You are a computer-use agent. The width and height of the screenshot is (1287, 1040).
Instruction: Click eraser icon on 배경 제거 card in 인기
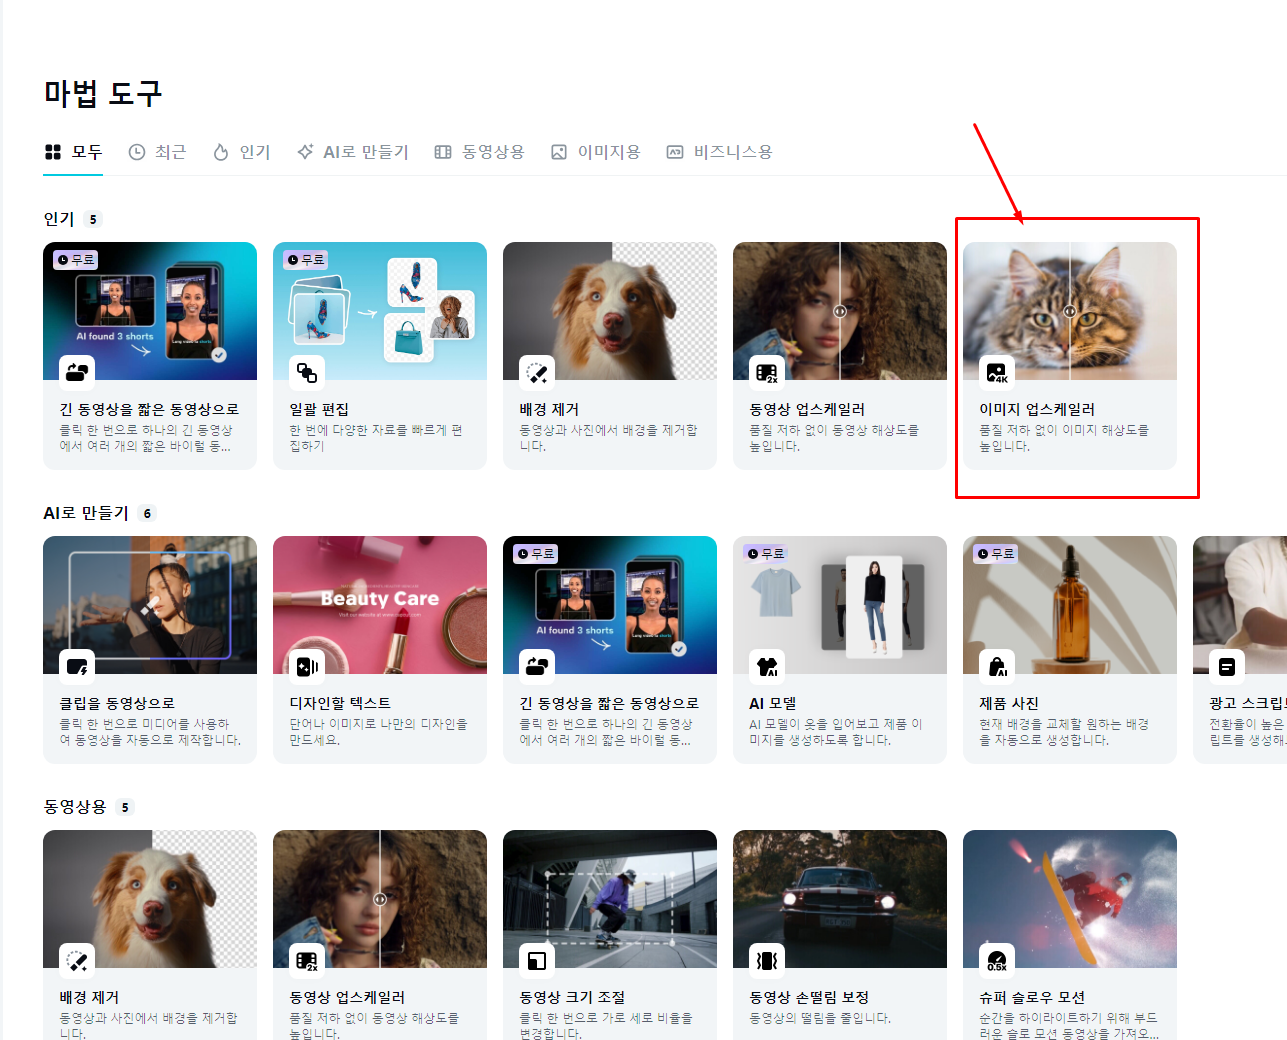537,373
